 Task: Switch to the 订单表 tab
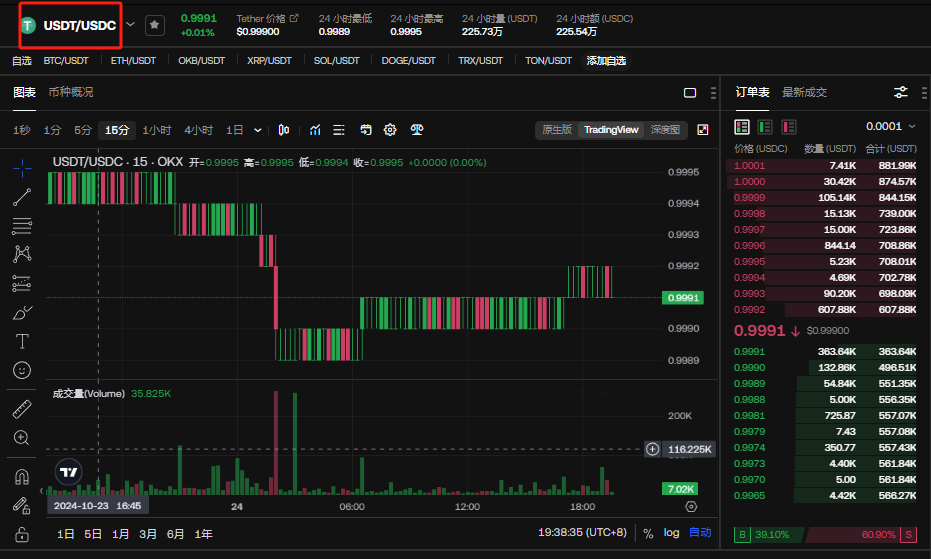(752, 92)
